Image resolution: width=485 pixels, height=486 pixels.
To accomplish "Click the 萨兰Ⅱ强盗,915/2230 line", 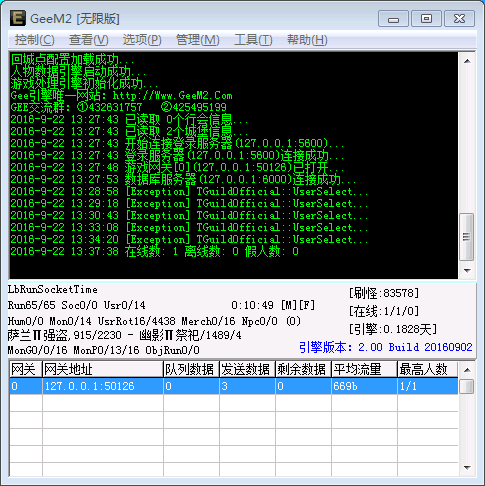I will click(x=125, y=335).
